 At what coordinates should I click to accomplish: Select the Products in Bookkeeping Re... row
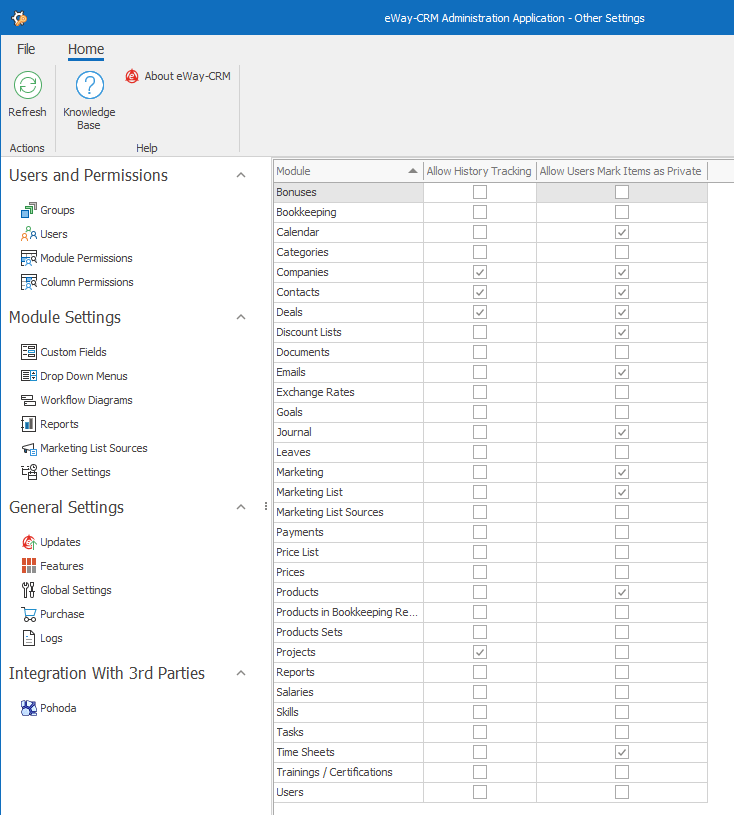[x=490, y=612]
